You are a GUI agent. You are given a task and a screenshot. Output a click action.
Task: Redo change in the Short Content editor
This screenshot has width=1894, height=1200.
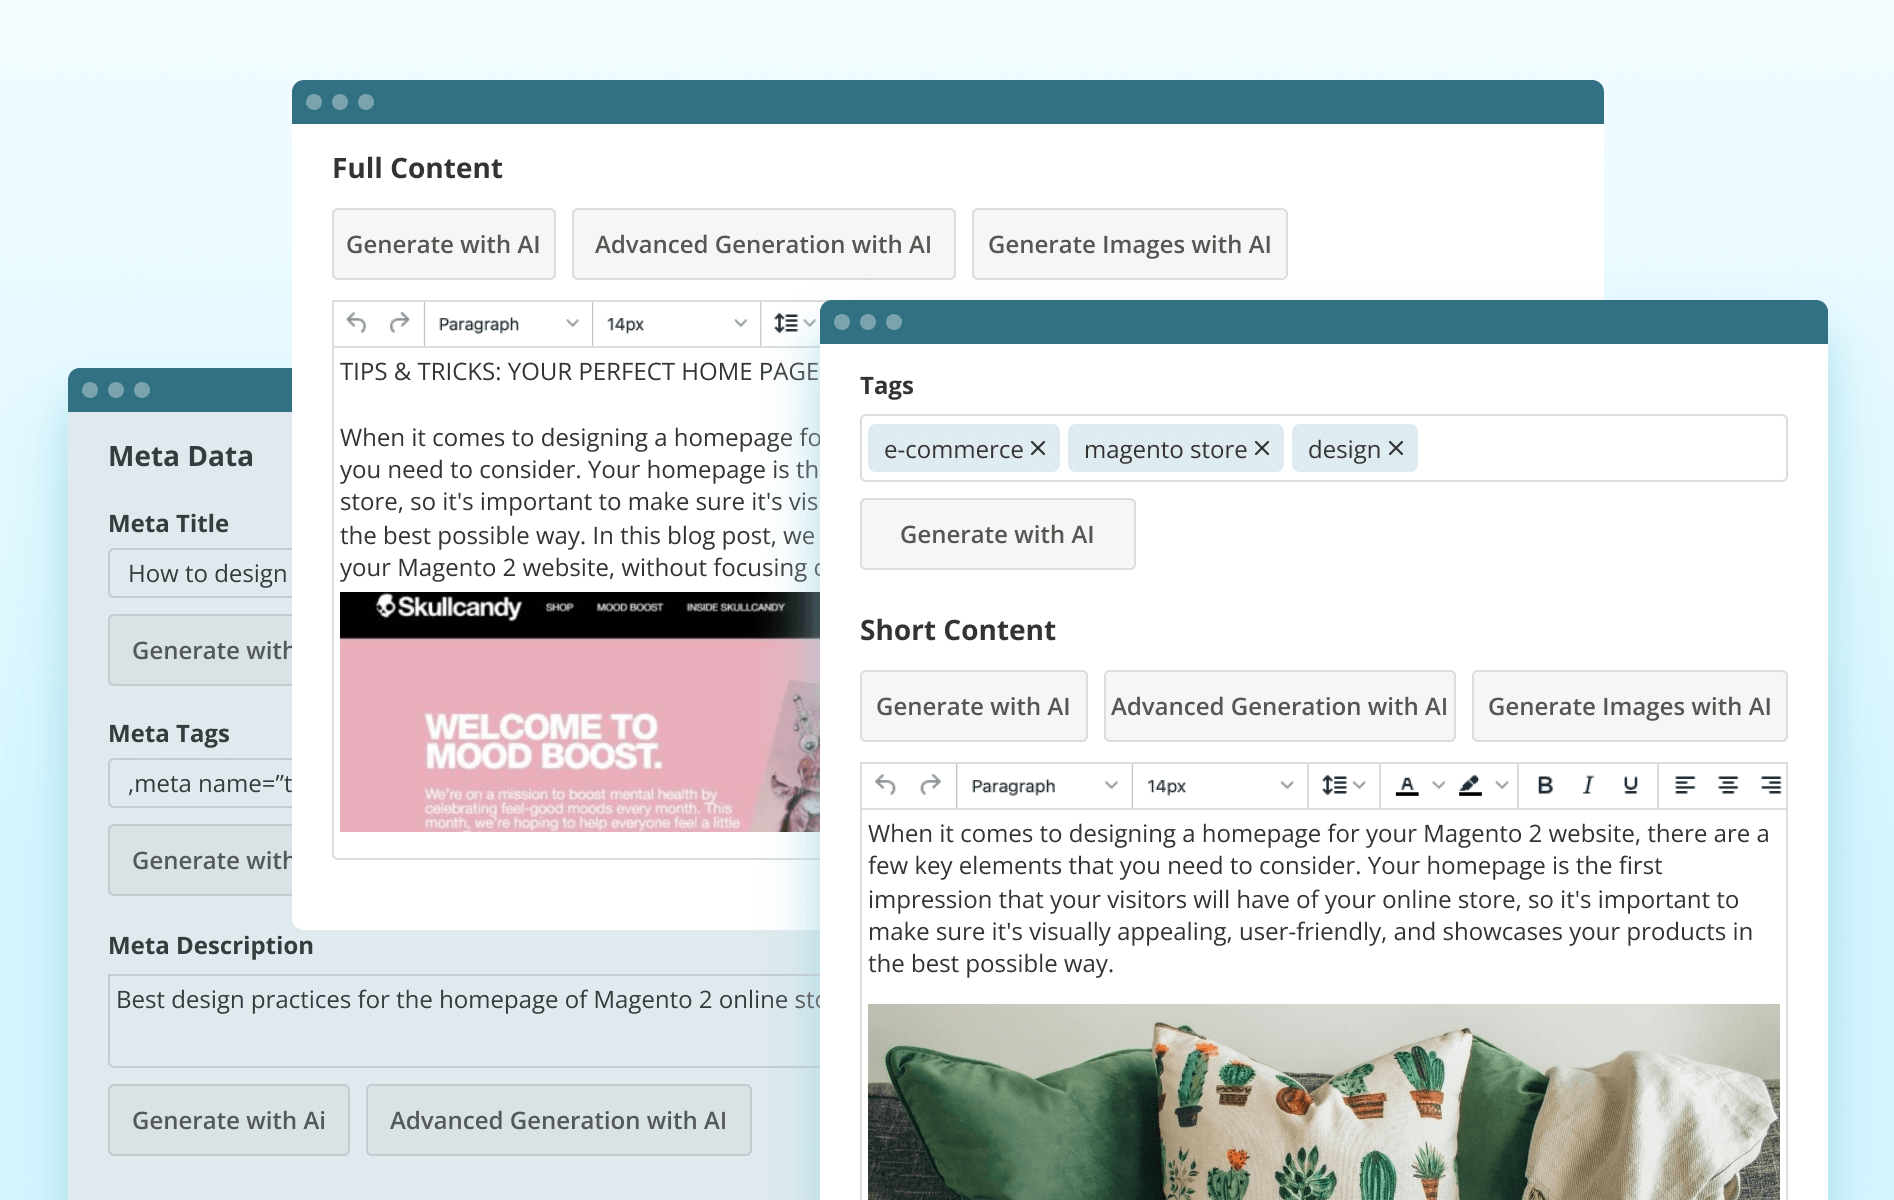click(932, 786)
